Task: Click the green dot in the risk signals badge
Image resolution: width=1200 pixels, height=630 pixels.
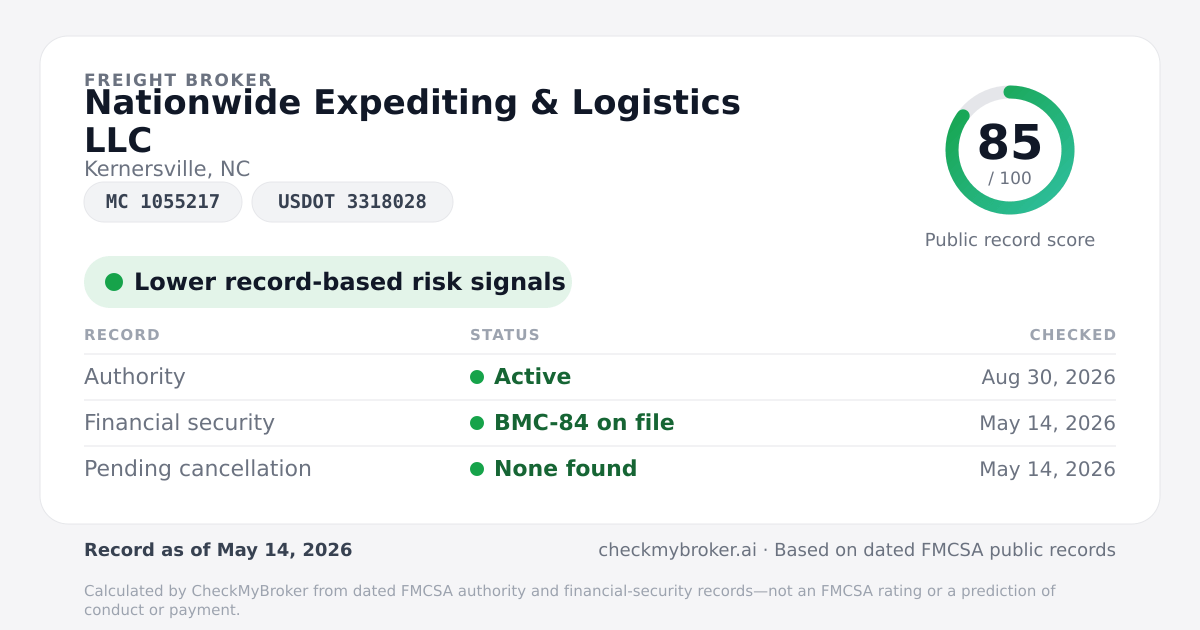Action: pos(114,282)
